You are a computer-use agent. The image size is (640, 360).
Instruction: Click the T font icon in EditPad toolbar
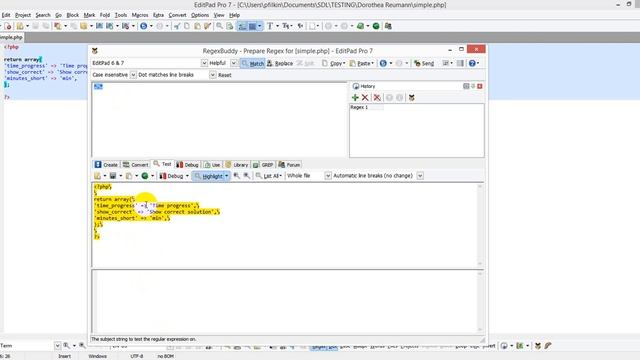pyautogui.click(x=270, y=26)
